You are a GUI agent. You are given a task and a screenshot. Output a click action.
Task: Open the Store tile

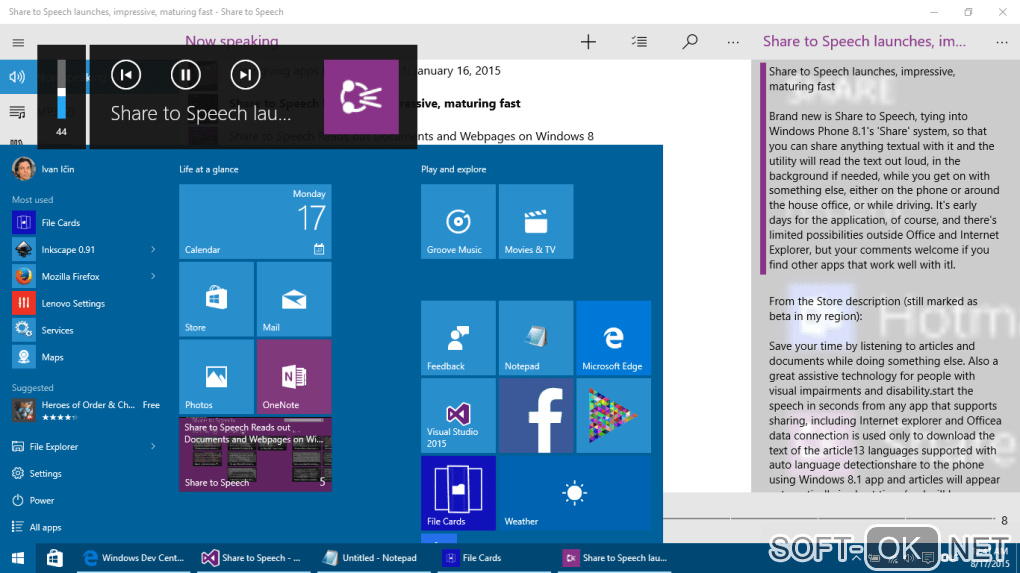[217, 299]
